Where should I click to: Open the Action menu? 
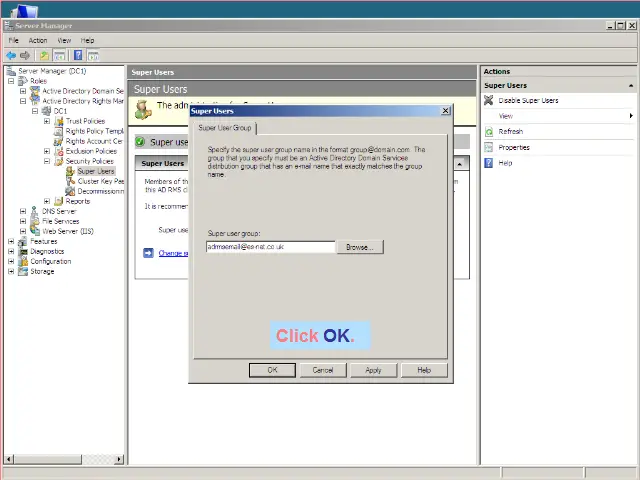(x=38, y=40)
